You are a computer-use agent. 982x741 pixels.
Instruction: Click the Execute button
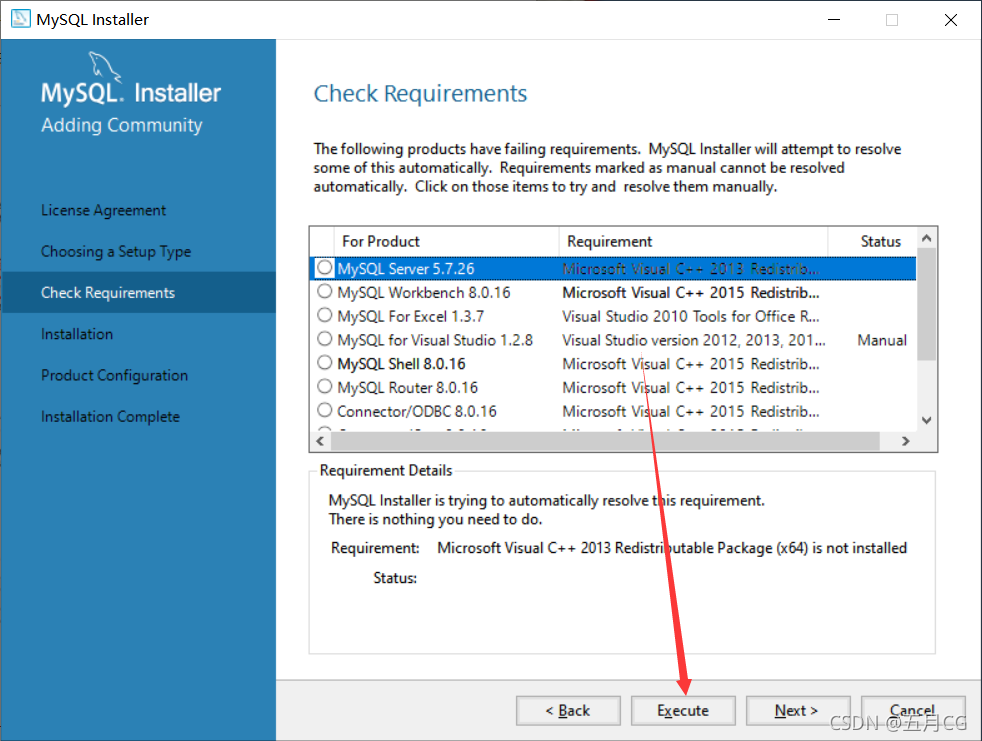pyautogui.click(x=683, y=710)
